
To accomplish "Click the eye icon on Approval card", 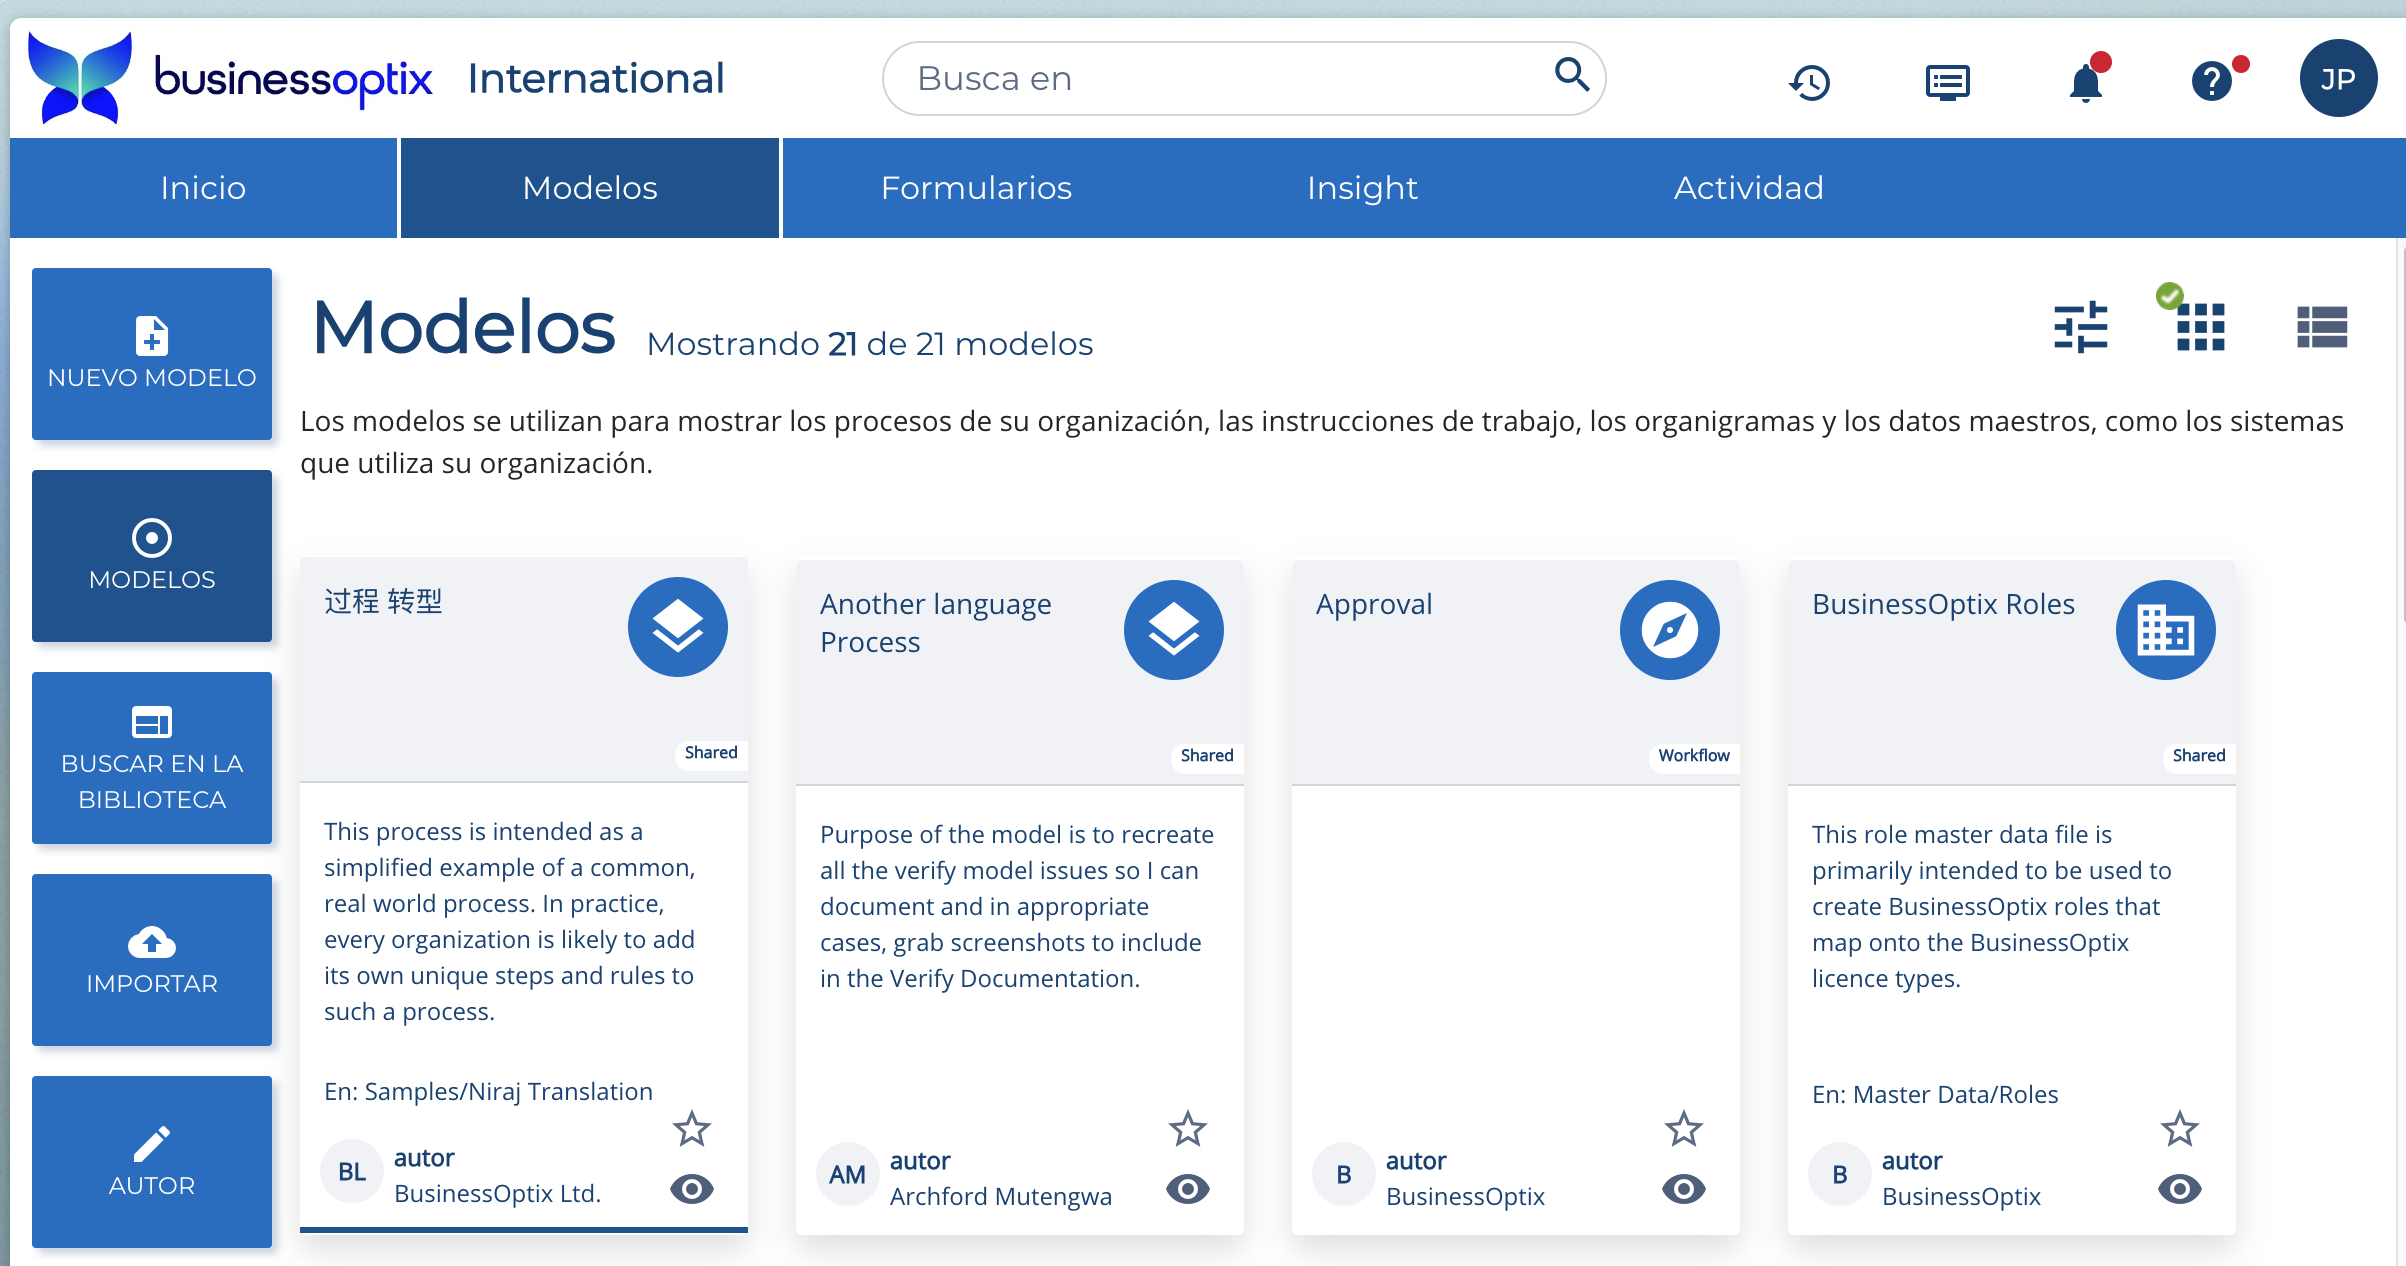I will coord(1683,1189).
